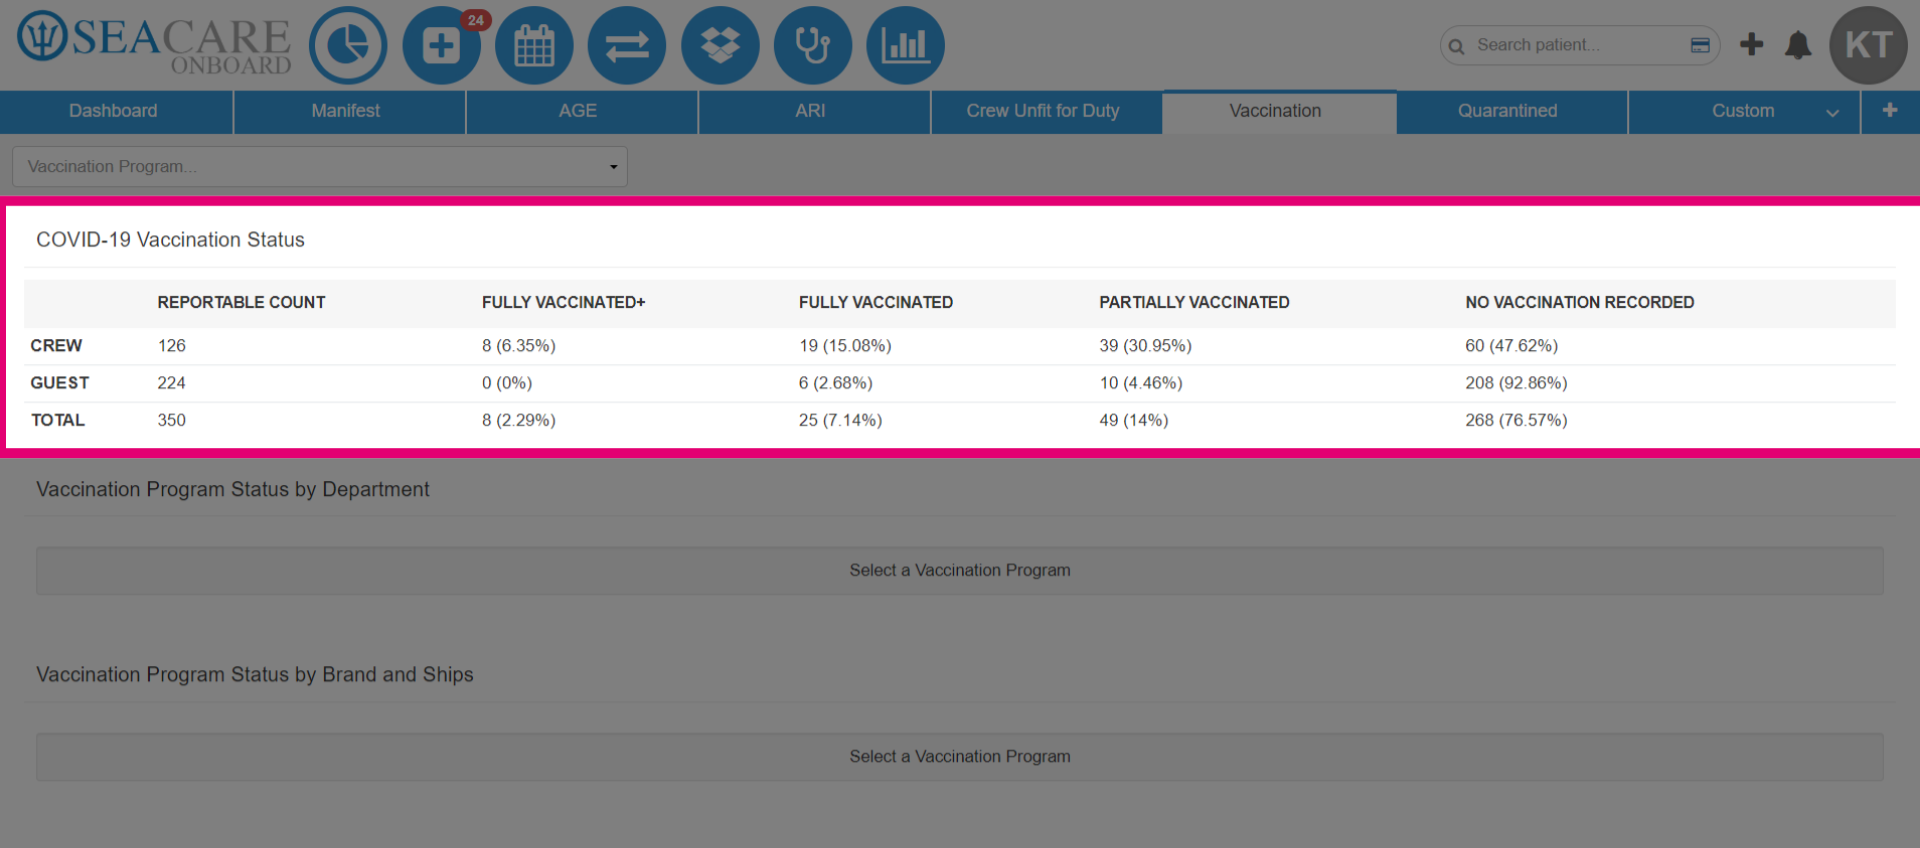The height and width of the screenshot is (848, 1920).
Task: Click the FULLY VACCINATED+ column header
Action: pos(564,302)
